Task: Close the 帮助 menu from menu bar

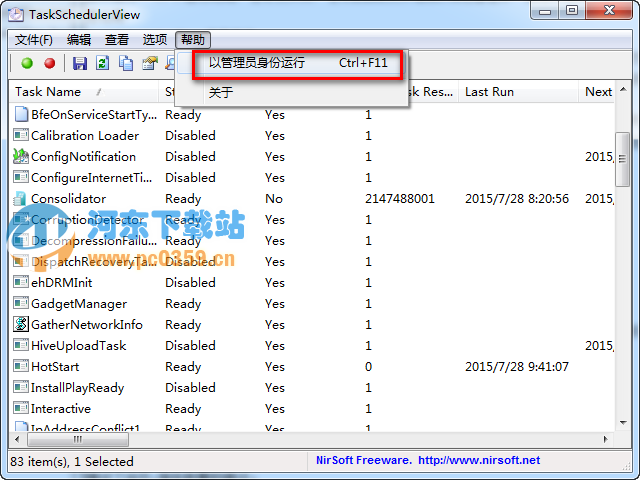Action: coord(193,40)
